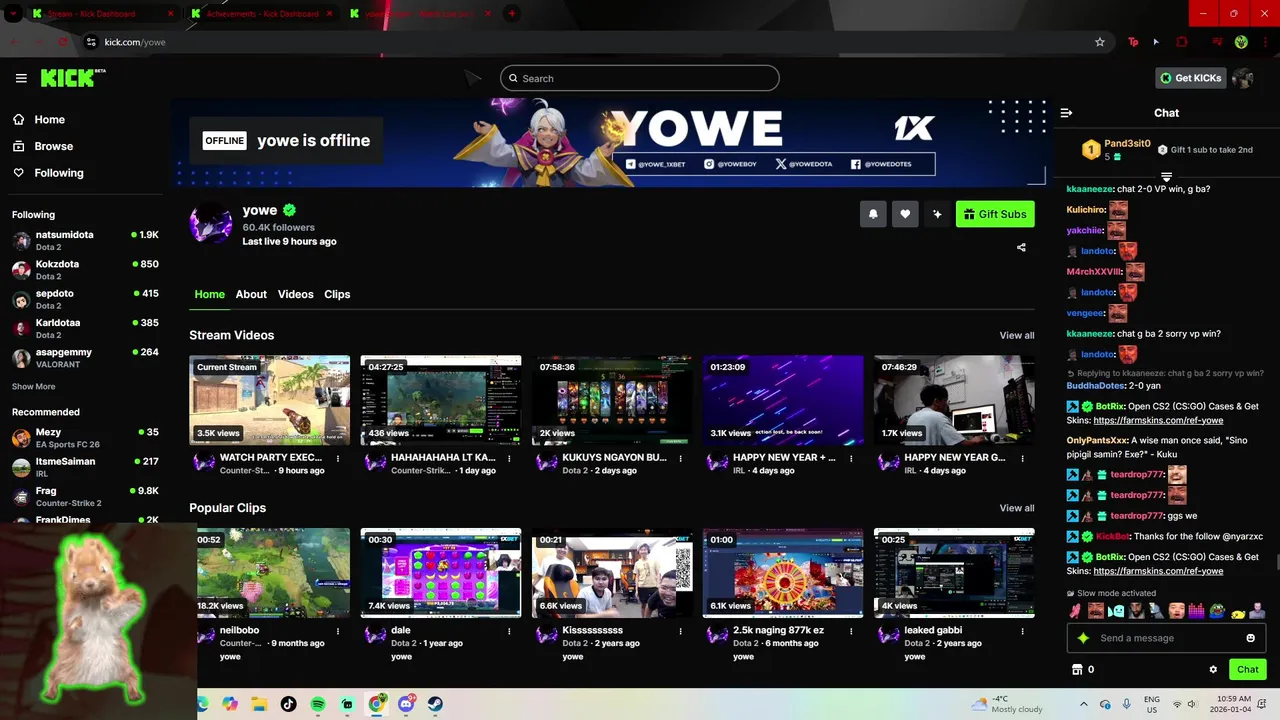Open options menu for neilbobo clip
Screen dimensions: 1280x720
coord(338,631)
